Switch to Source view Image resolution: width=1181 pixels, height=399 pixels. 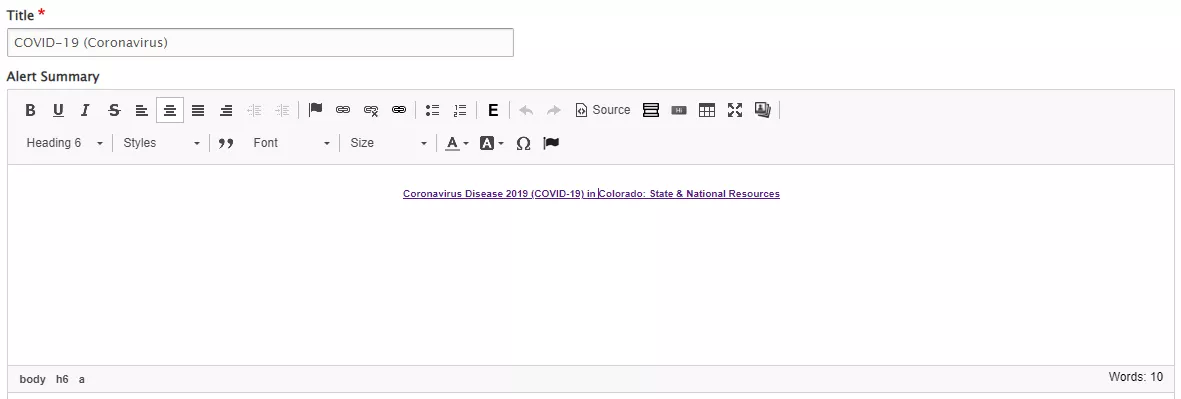coord(603,110)
